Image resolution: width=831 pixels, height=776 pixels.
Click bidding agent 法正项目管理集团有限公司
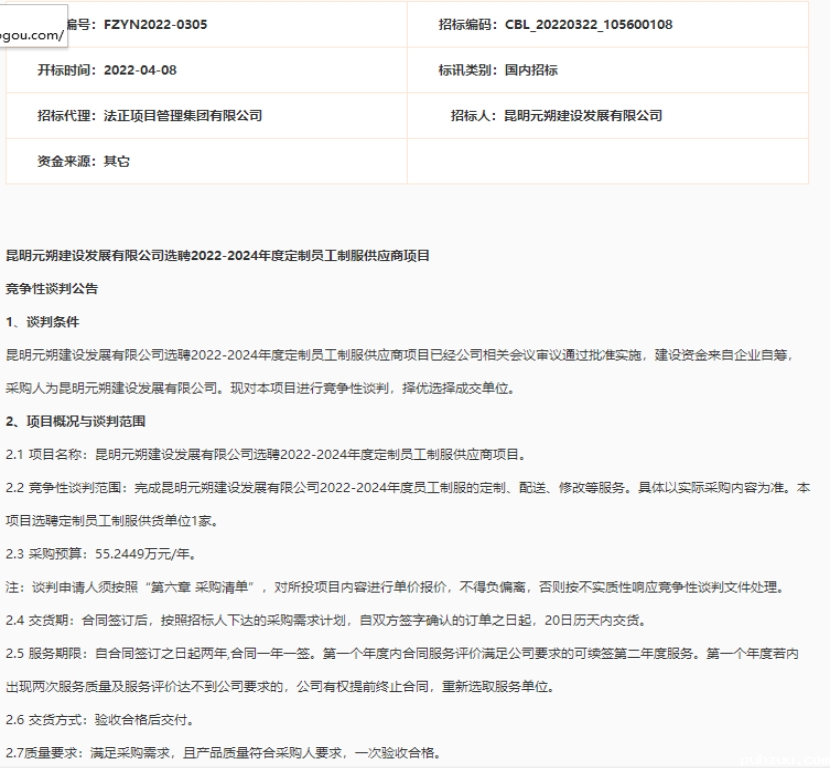pyautogui.click(x=183, y=116)
